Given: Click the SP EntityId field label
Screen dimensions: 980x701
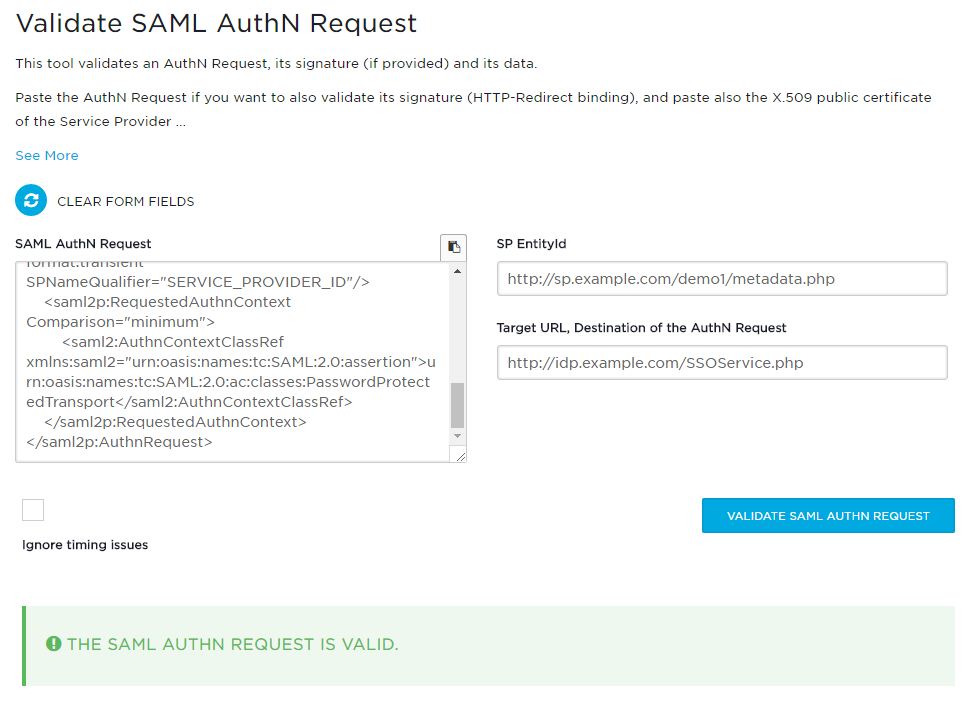Looking at the screenshot, I should tap(531, 244).
